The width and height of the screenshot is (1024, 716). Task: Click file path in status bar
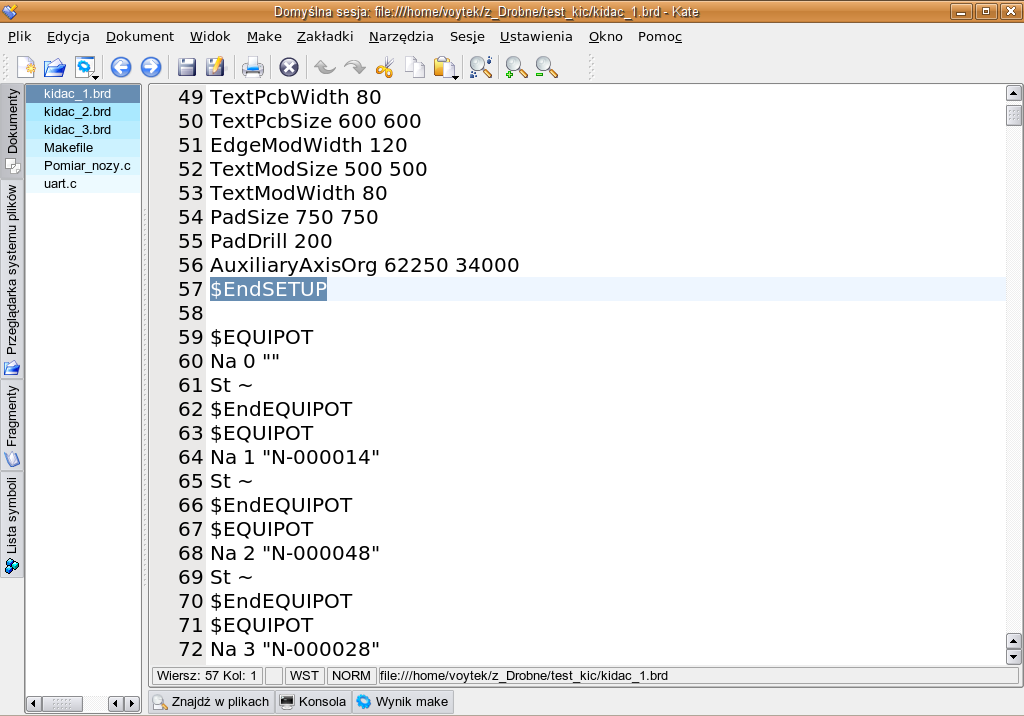[698, 675]
